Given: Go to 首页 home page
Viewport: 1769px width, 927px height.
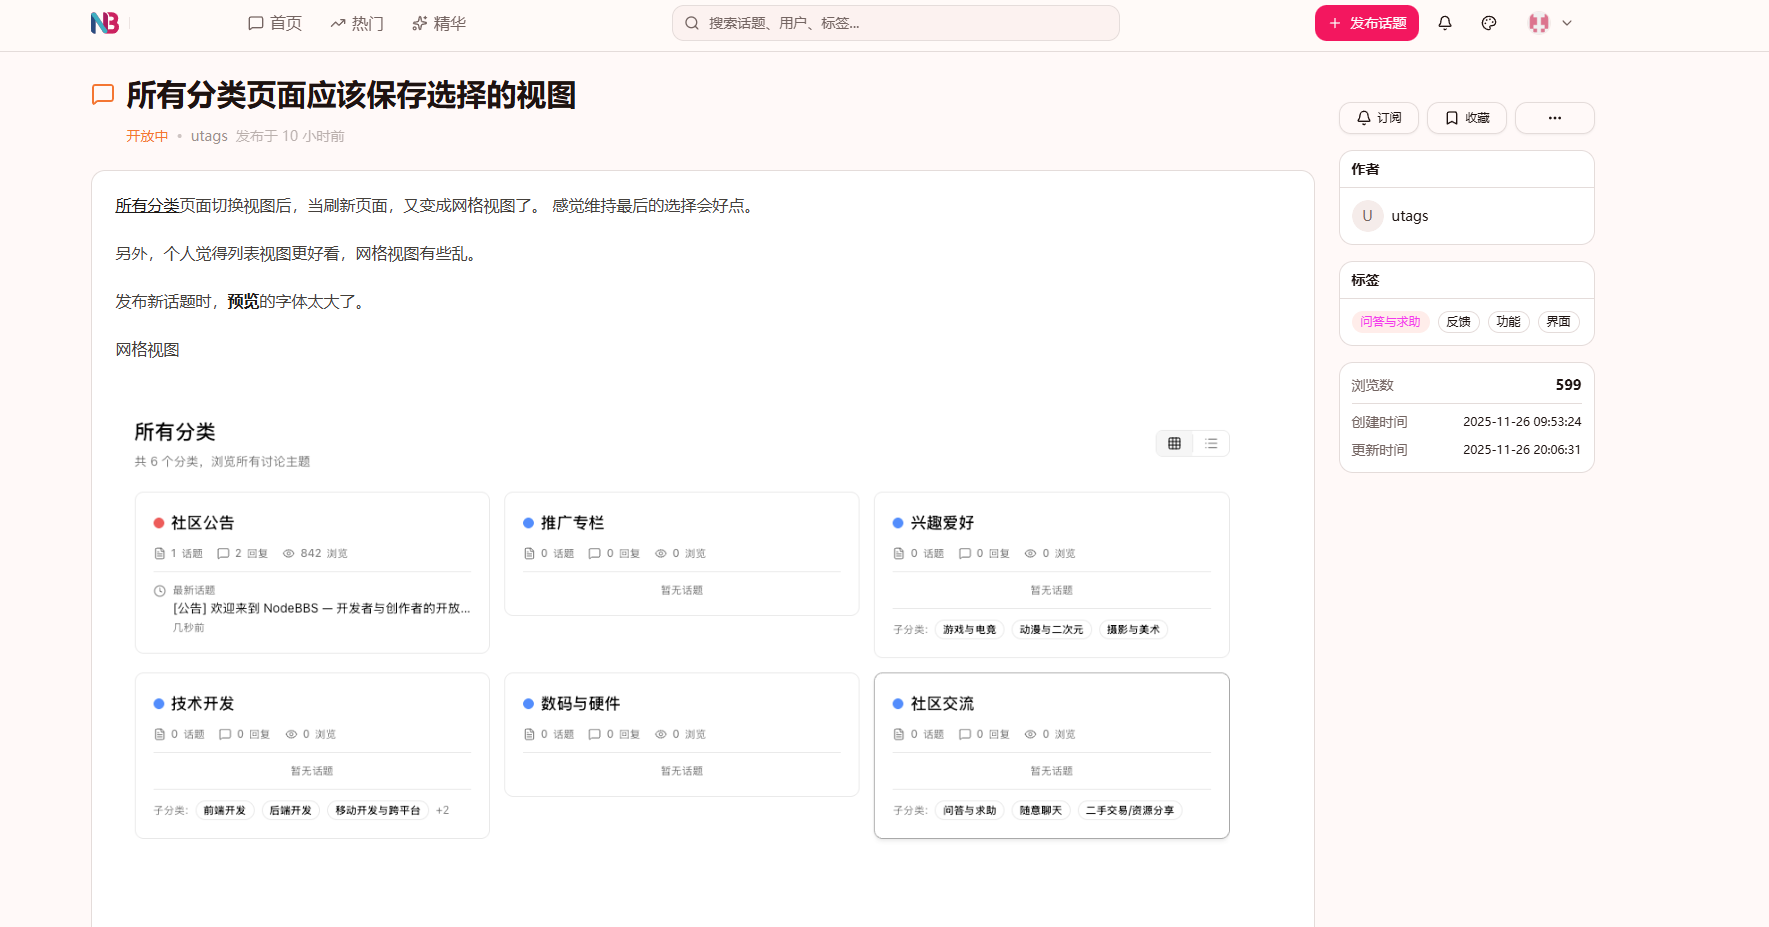Looking at the screenshot, I should [x=275, y=23].
